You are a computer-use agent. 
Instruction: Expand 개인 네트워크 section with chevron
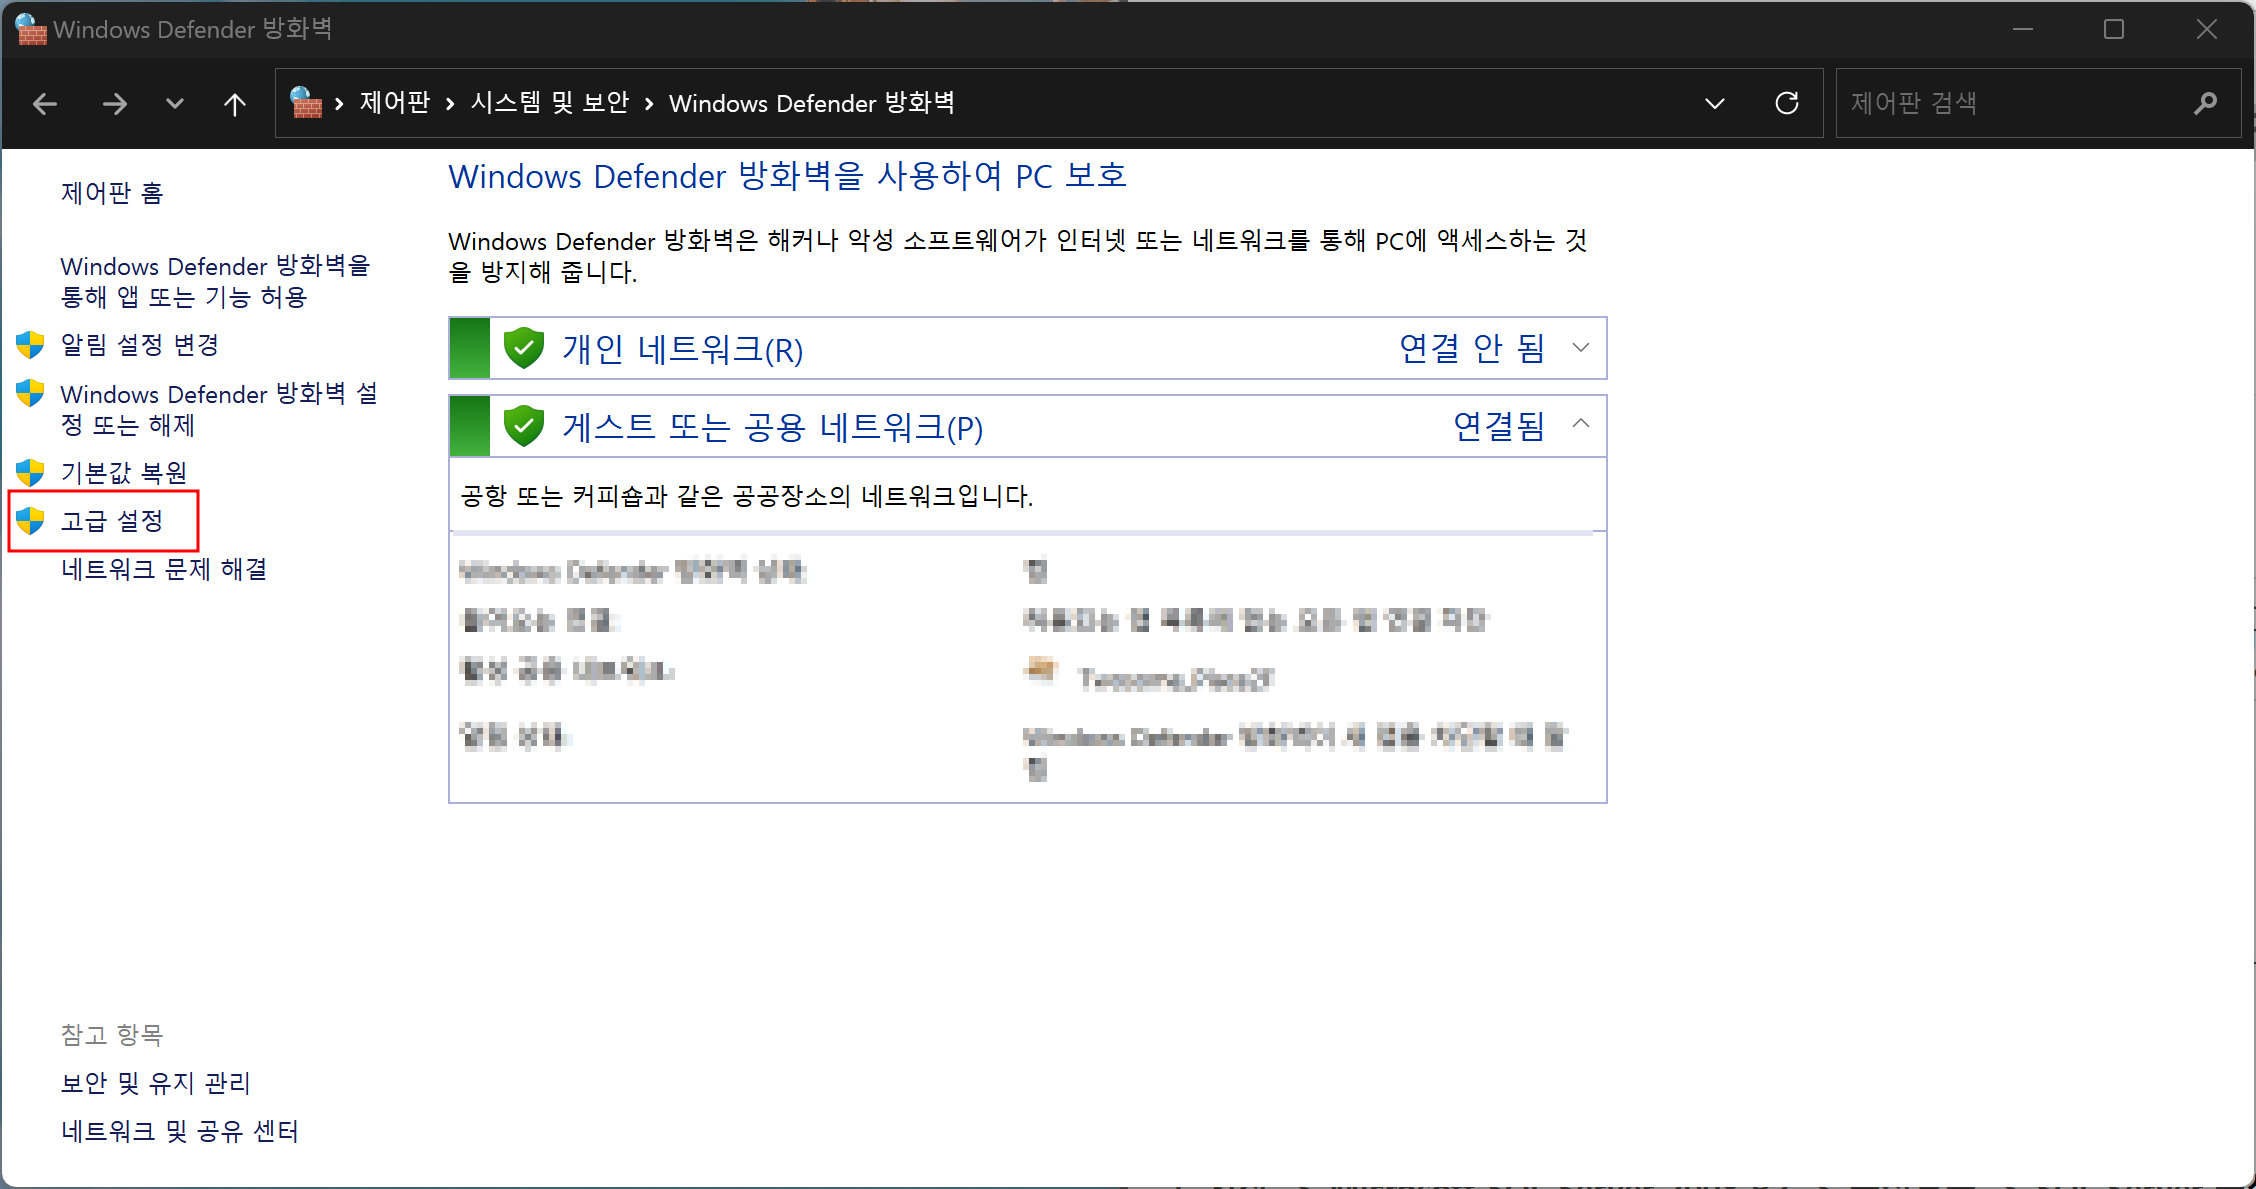pyautogui.click(x=1581, y=348)
